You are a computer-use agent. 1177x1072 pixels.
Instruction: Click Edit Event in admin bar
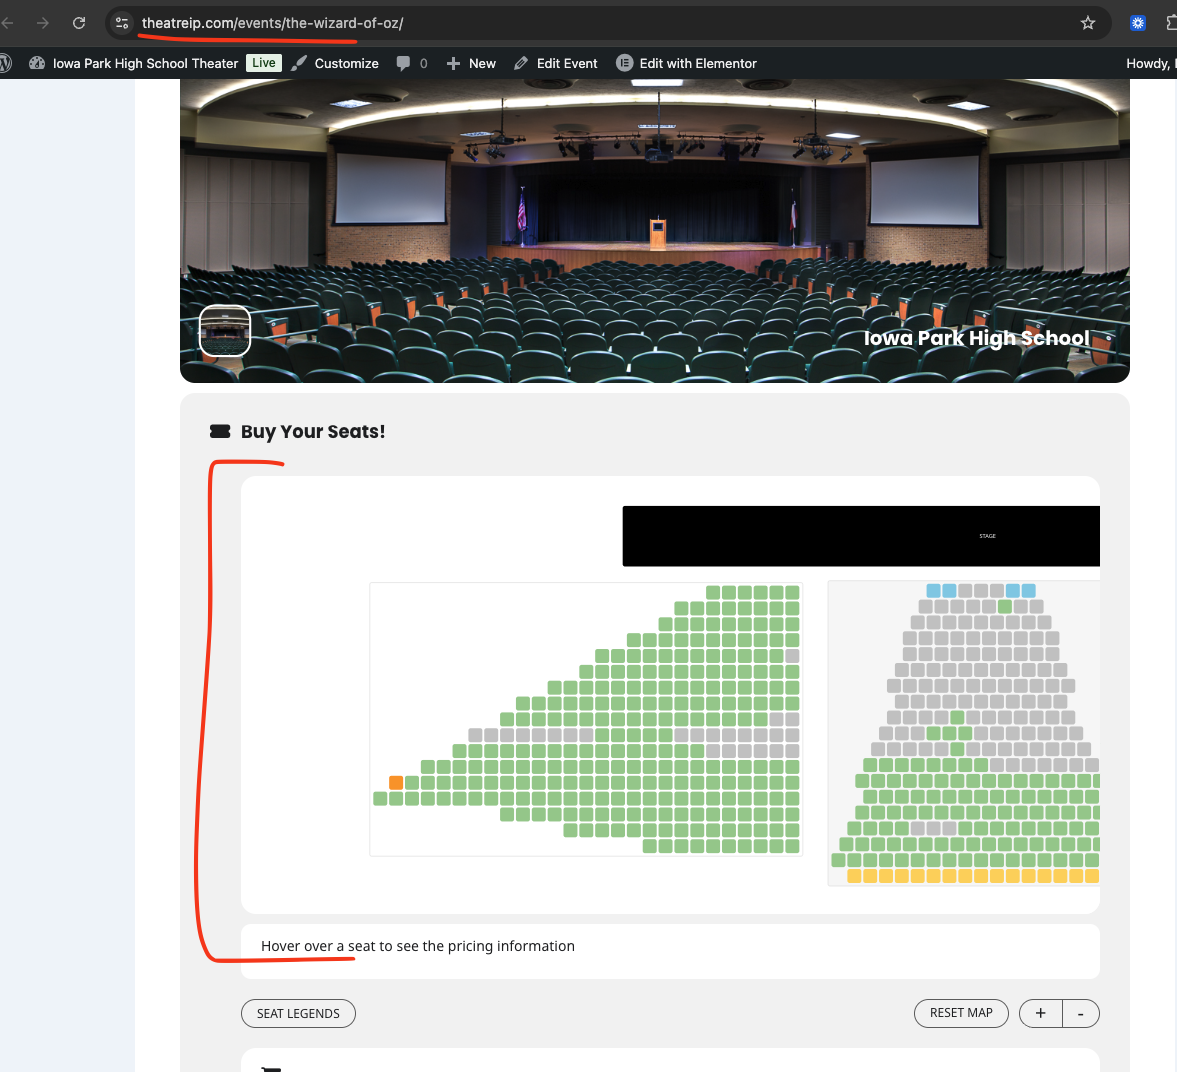(555, 63)
